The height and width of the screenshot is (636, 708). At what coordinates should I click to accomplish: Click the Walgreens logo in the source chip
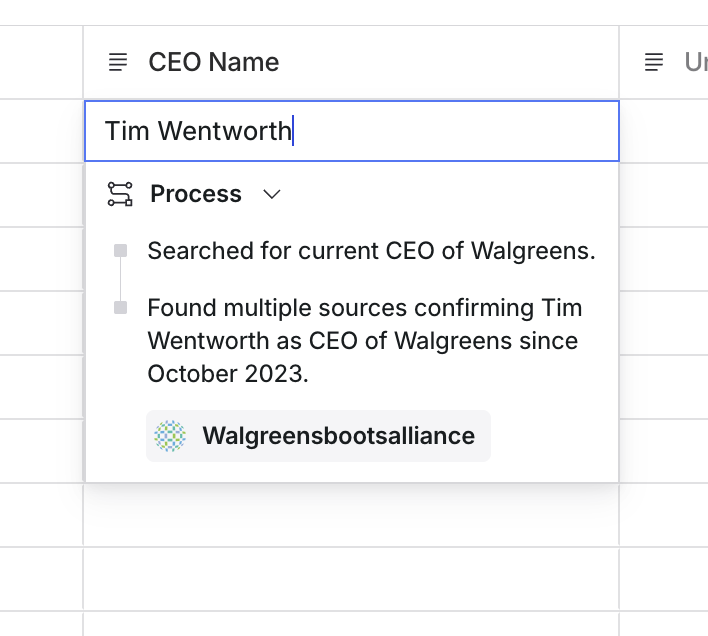[171, 436]
